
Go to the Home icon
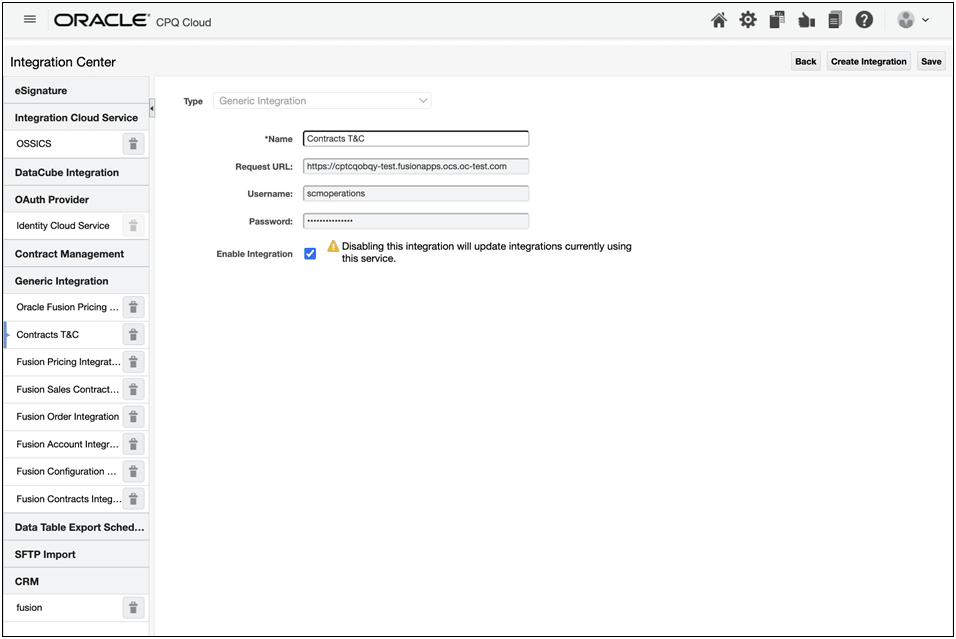[x=719, y=20]
